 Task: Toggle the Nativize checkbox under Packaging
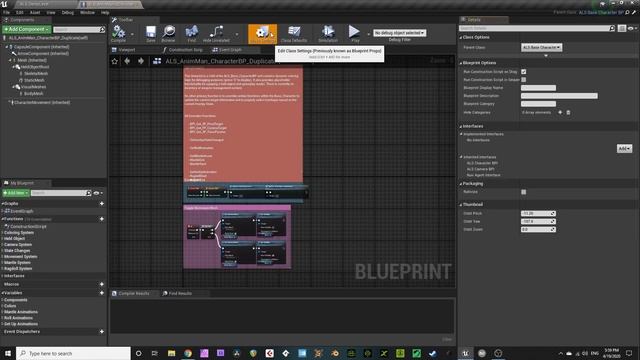pos(524,192)
